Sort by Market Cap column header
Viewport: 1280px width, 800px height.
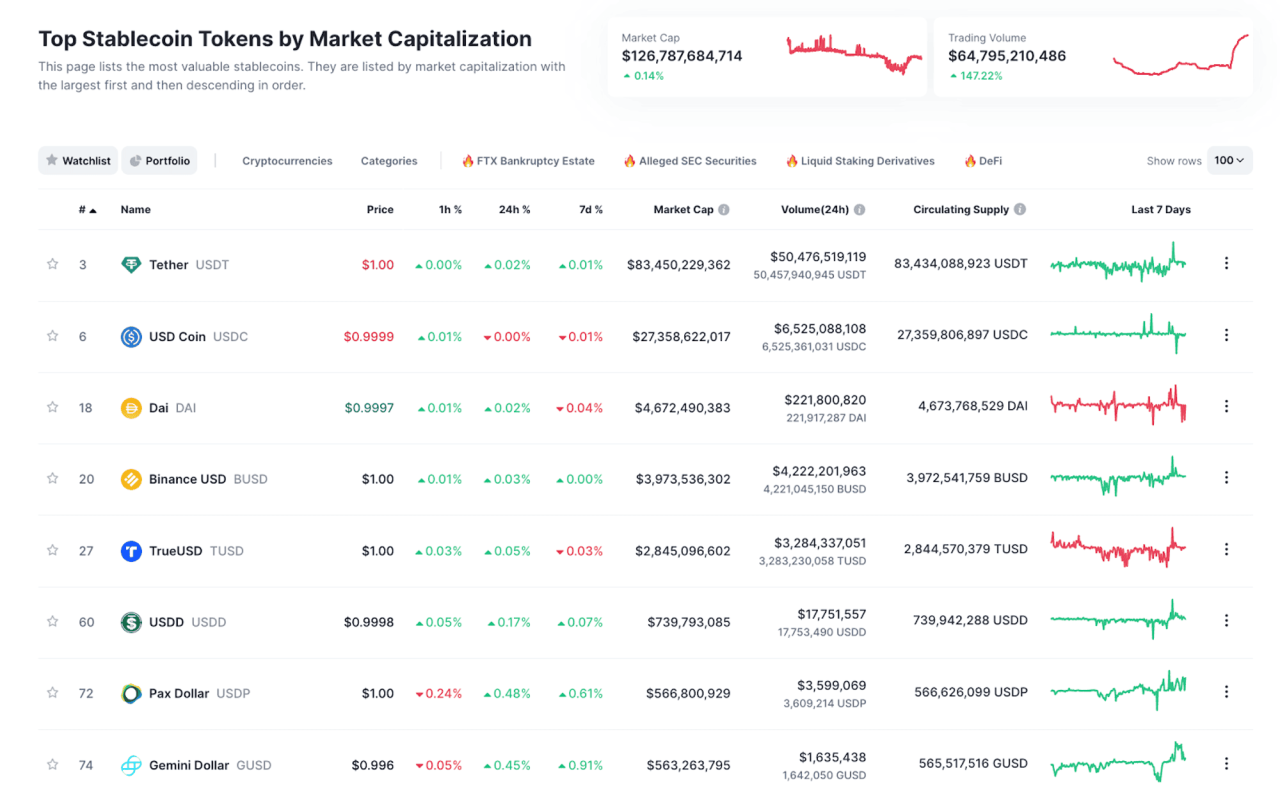pos(684,210)
